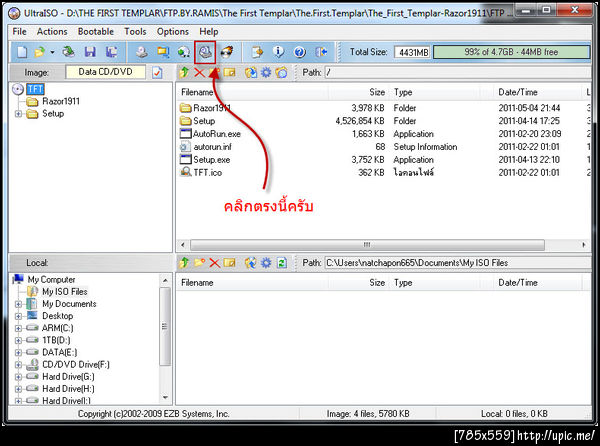This screenshot has height=446, width=600.
Task: Expand the DATA(E:) drive node
Action: click(18, 353)
